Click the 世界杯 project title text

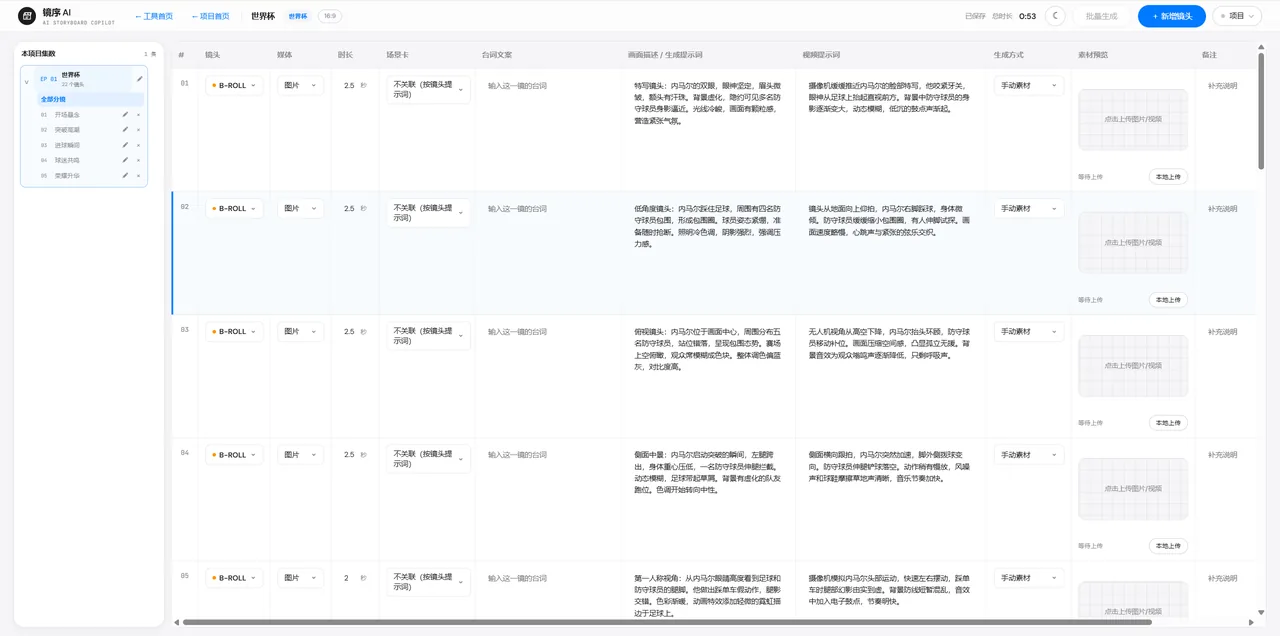pos(263,16)
